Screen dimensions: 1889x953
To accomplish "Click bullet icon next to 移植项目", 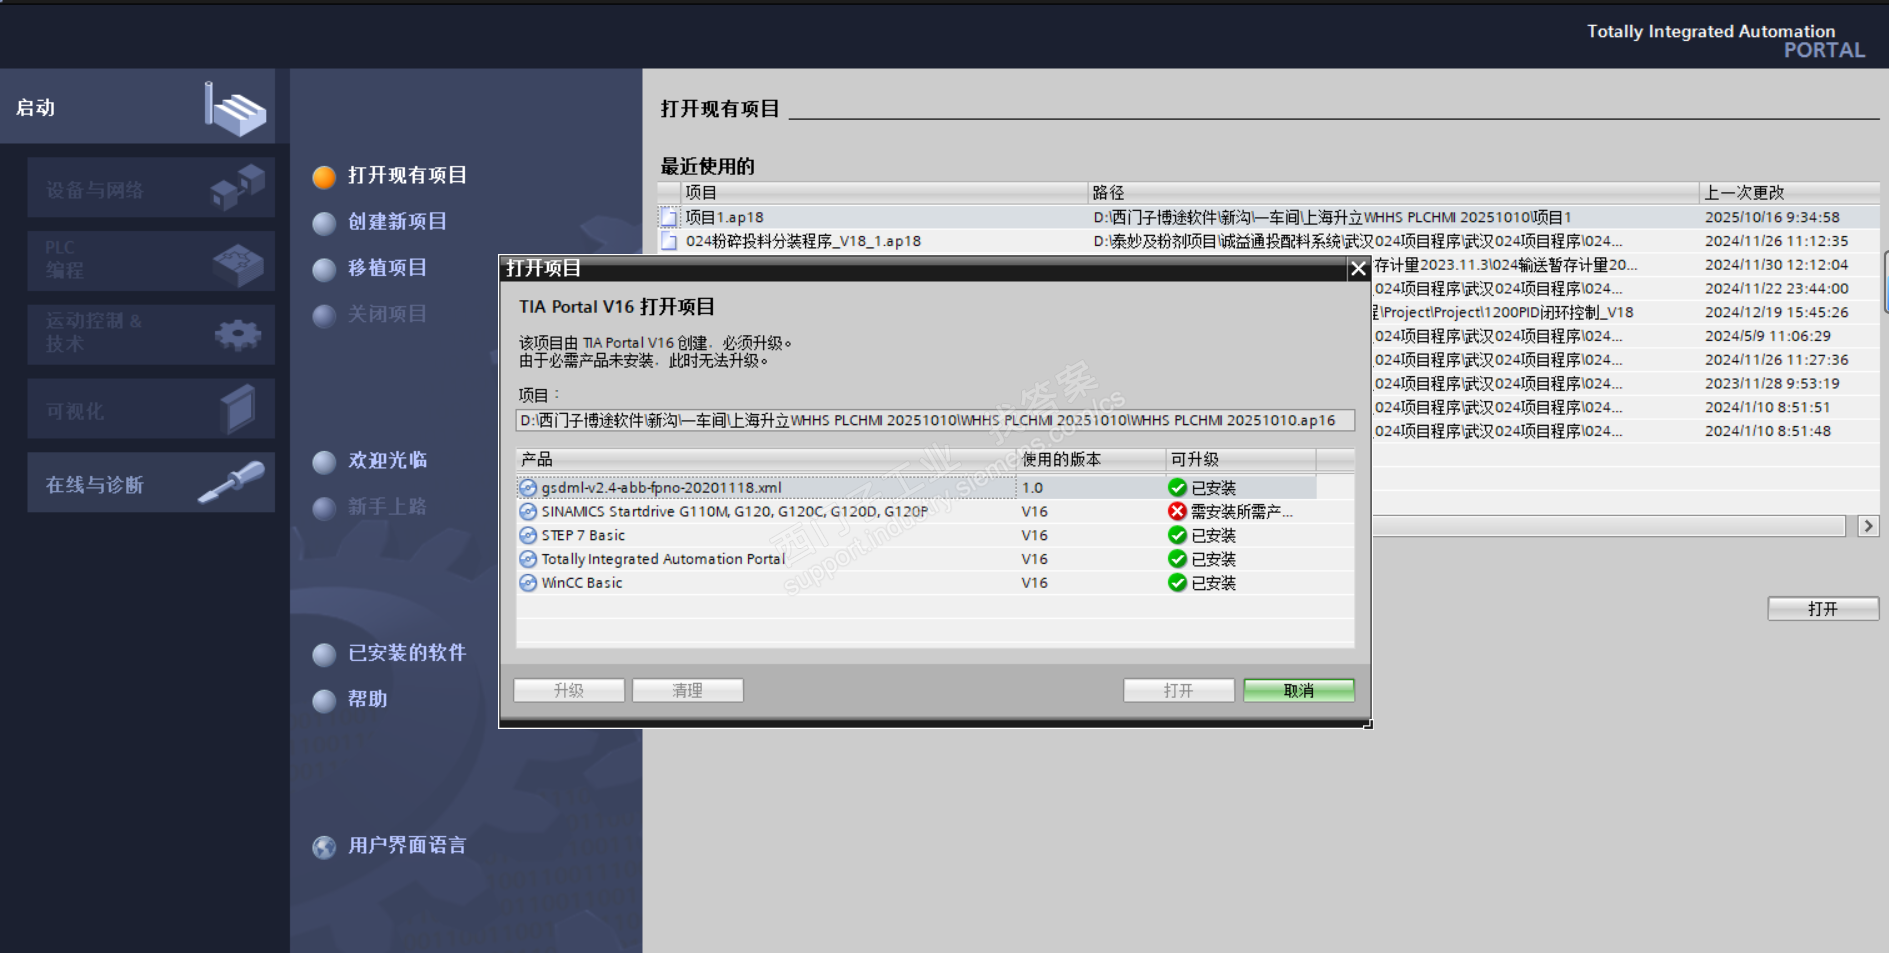I will pos(324,269).
